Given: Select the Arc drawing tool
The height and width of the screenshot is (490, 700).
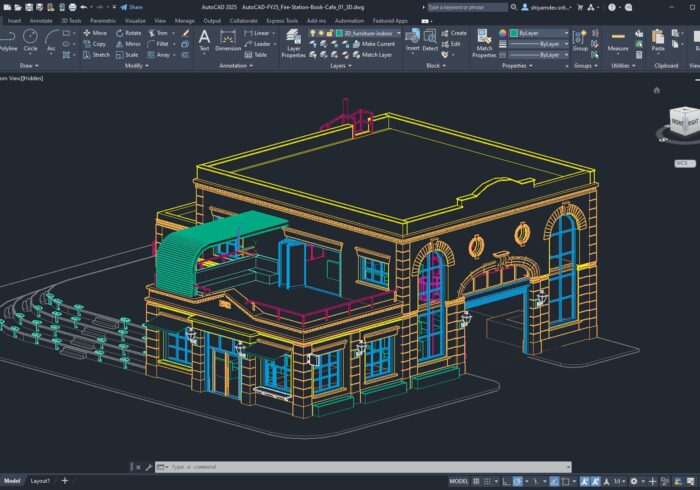Looking at the screenshot, I should pyautogui.click(x=51, y=40).
